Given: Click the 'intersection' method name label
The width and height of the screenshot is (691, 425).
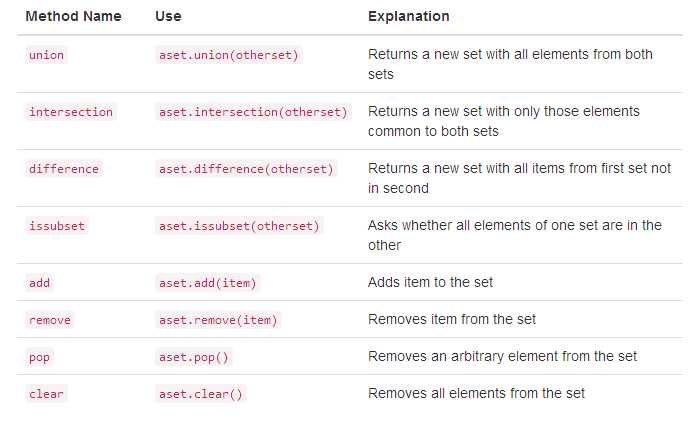Looking at the screenshot, I should [x=71, y=112].
